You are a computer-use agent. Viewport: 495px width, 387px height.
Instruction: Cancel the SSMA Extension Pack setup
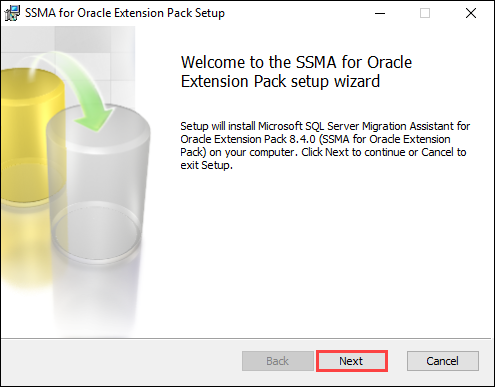[443, 361]
